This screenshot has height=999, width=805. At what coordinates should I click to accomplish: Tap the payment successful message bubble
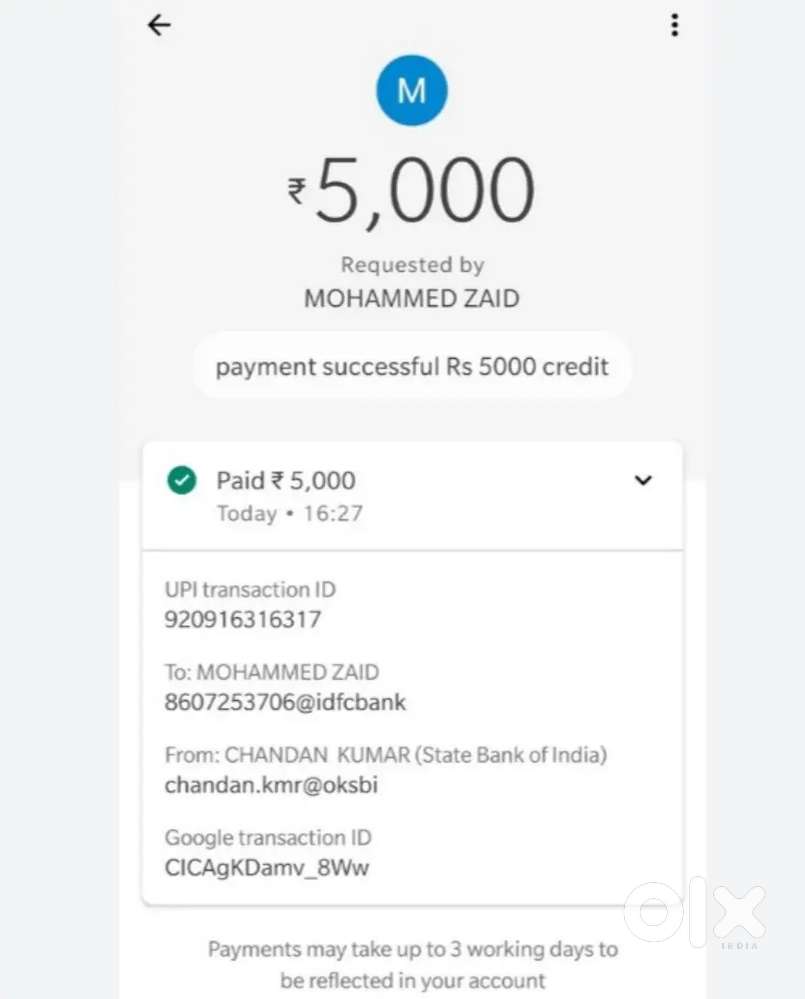click(411, 367)
